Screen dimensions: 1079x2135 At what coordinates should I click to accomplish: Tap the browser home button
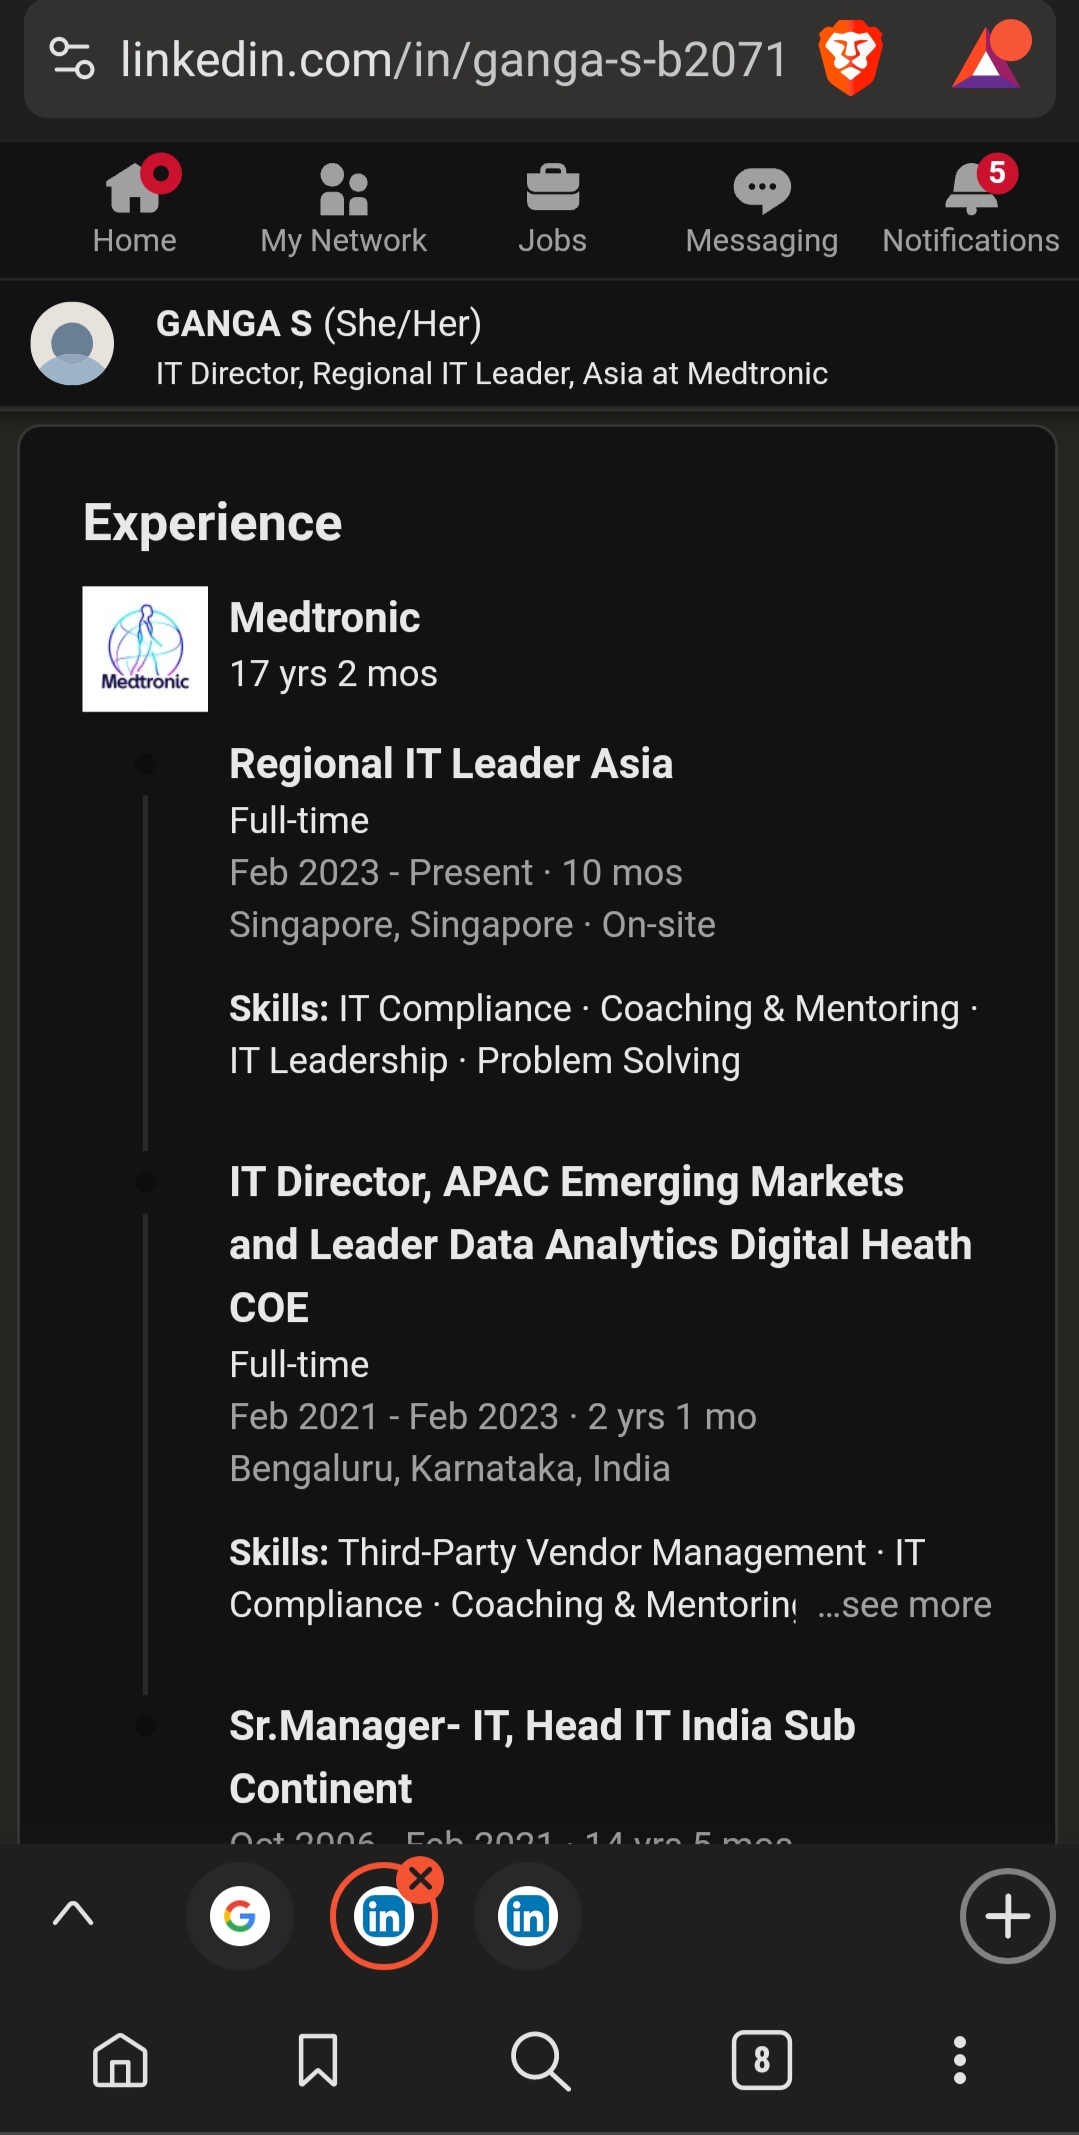(x=121, y=2060)
